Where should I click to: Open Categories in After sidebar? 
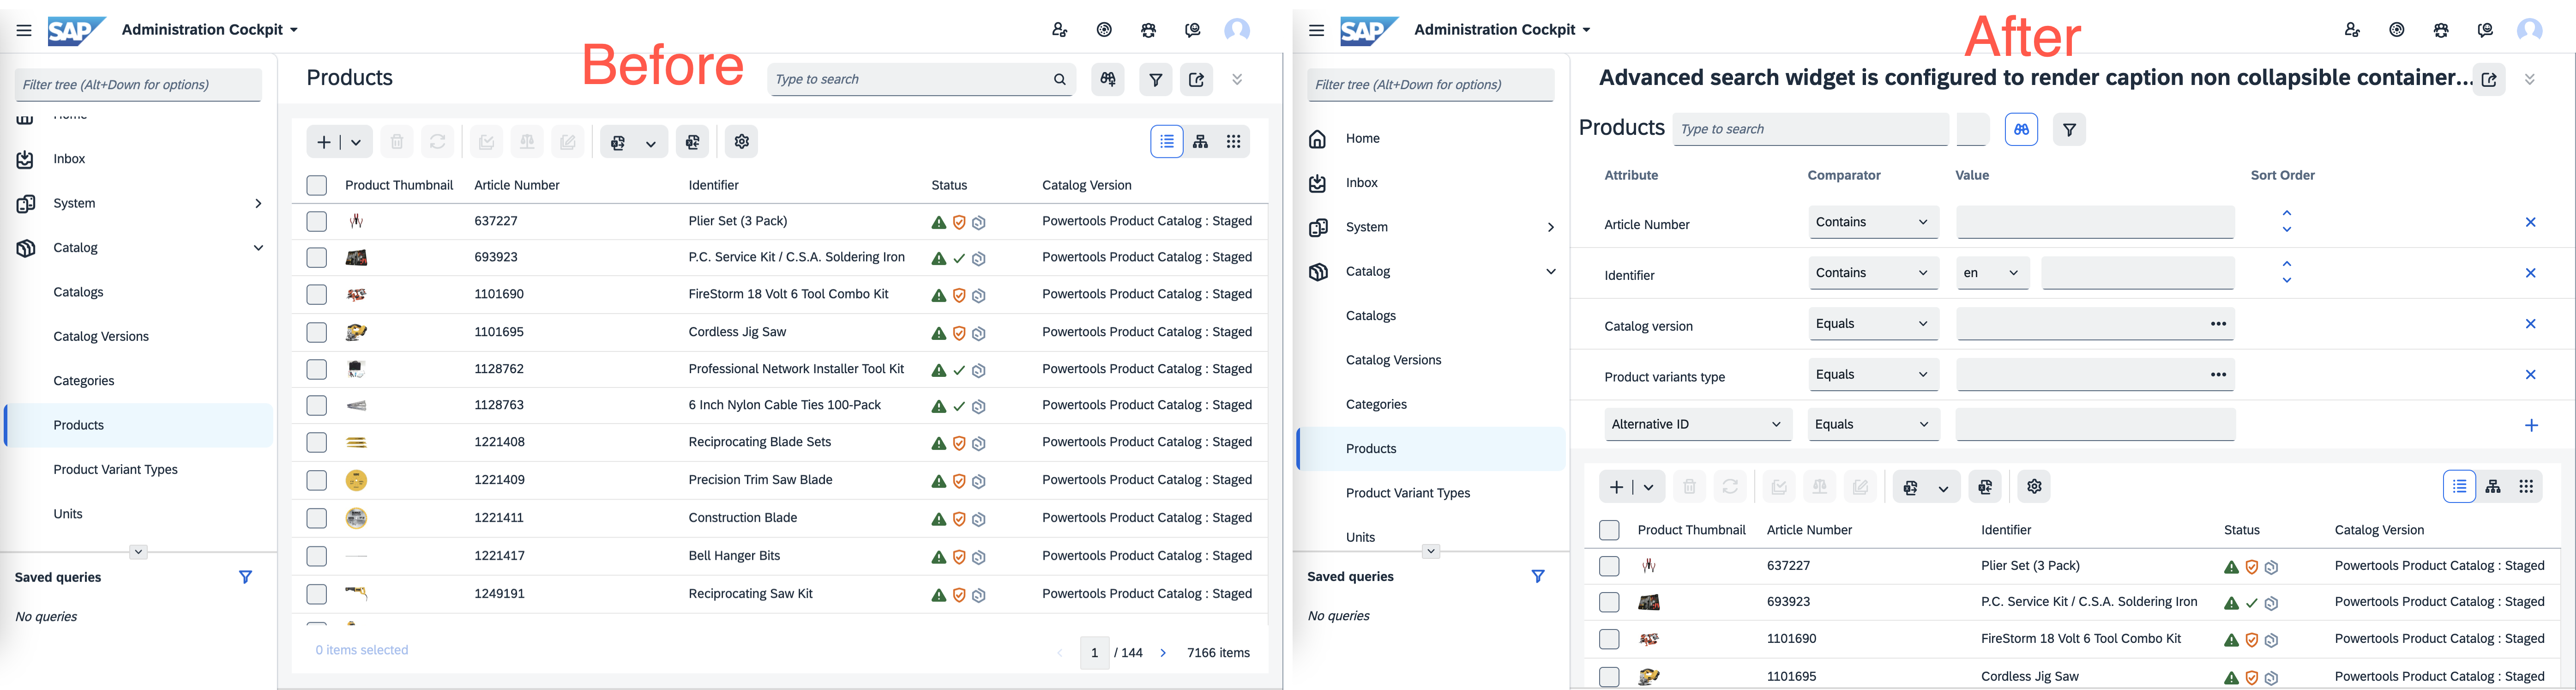click(x=1376, y=404)
